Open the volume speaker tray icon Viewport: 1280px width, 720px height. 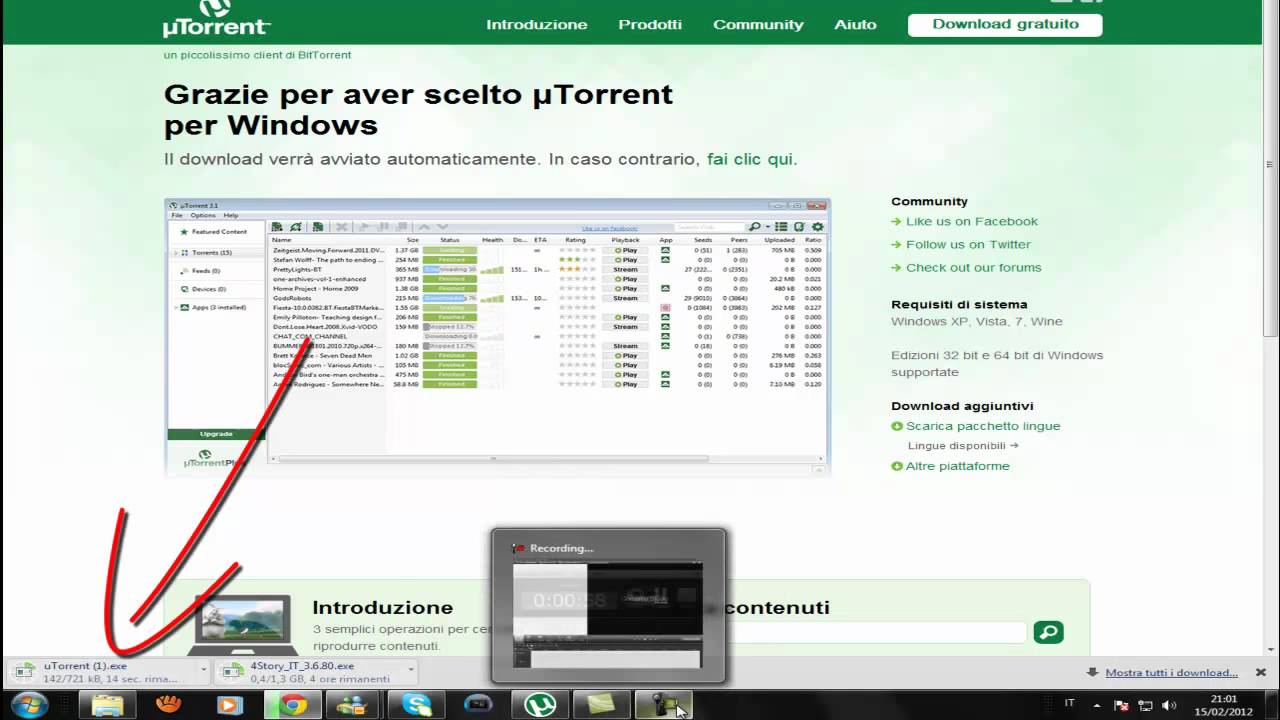pos(1169,705)
